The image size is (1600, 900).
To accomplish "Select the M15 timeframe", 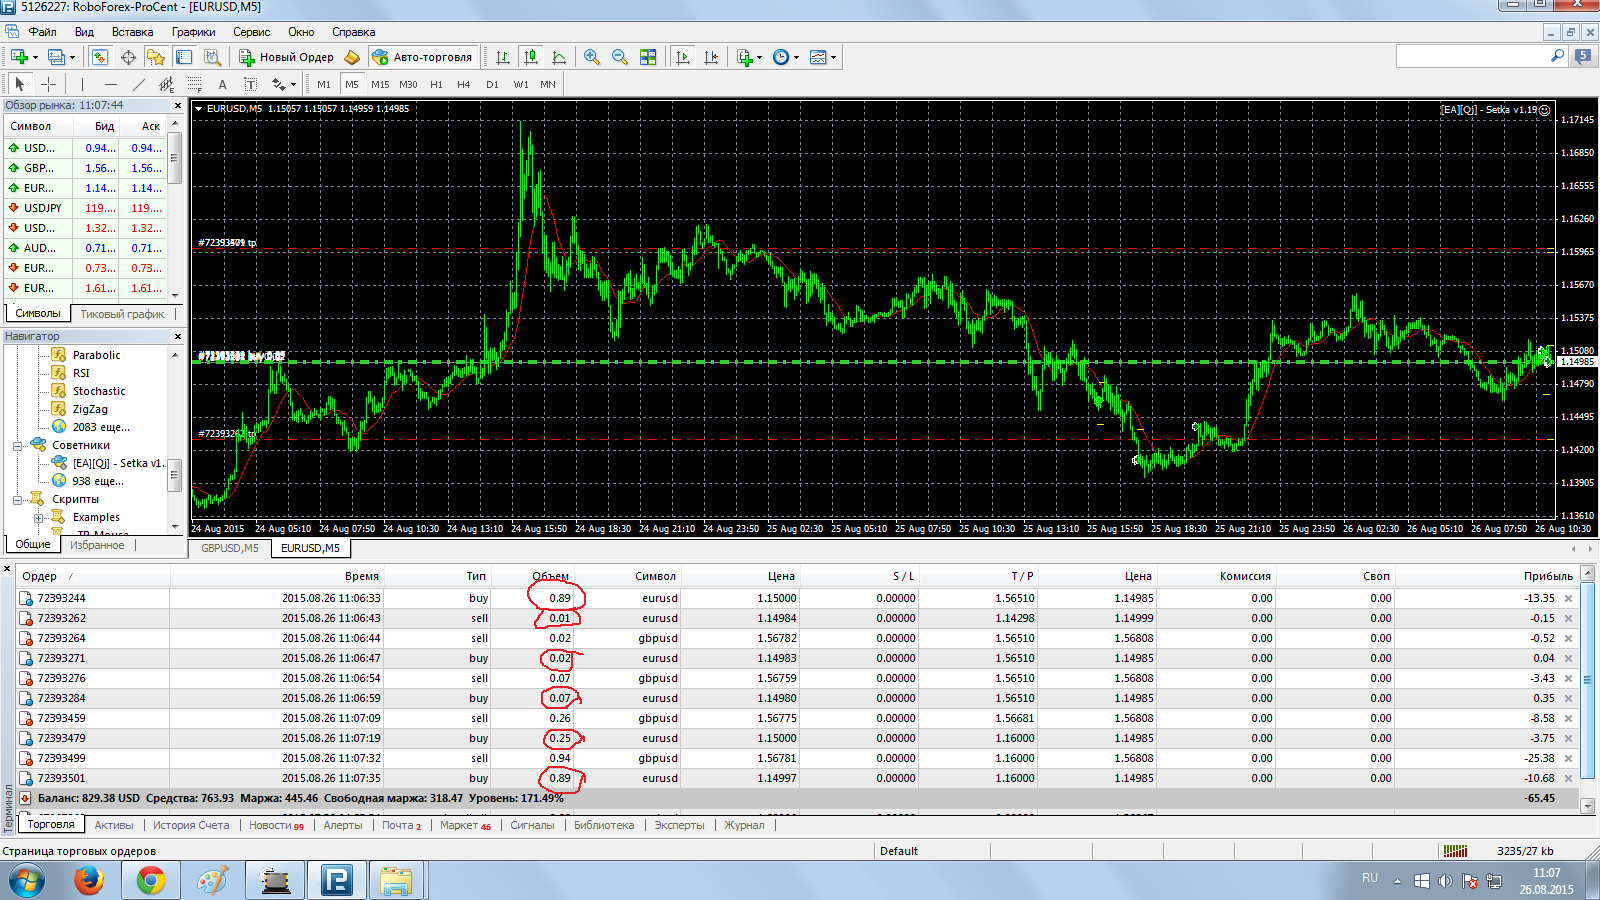I will pyautogui.click(x=380, y=84).
